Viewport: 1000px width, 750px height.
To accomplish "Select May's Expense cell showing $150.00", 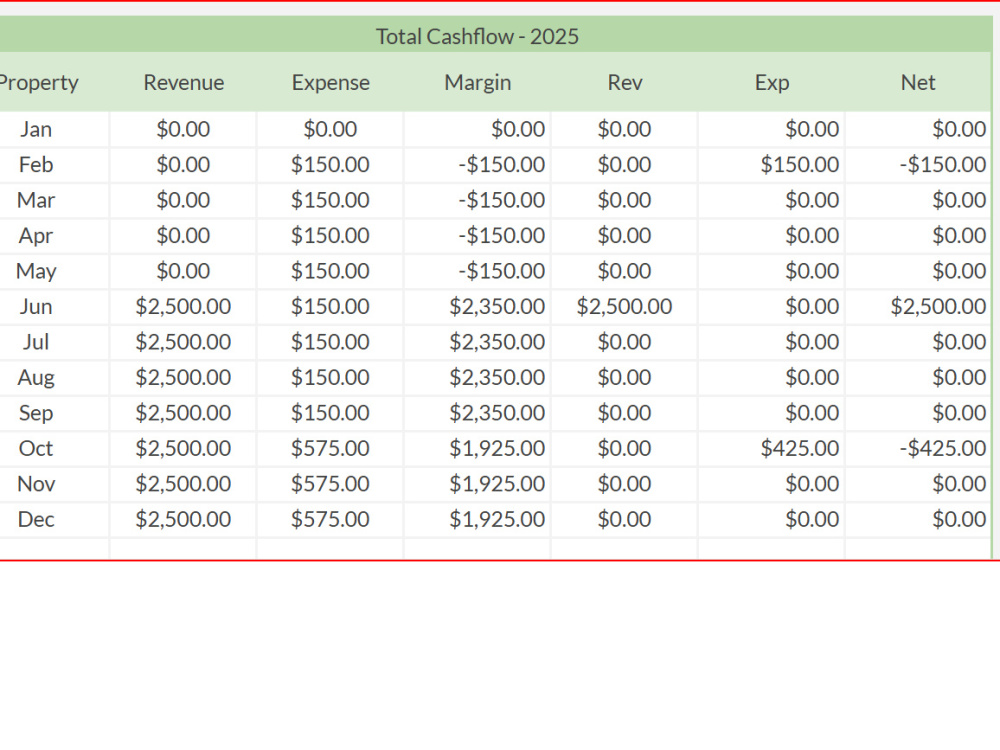I will pos(330,271).
